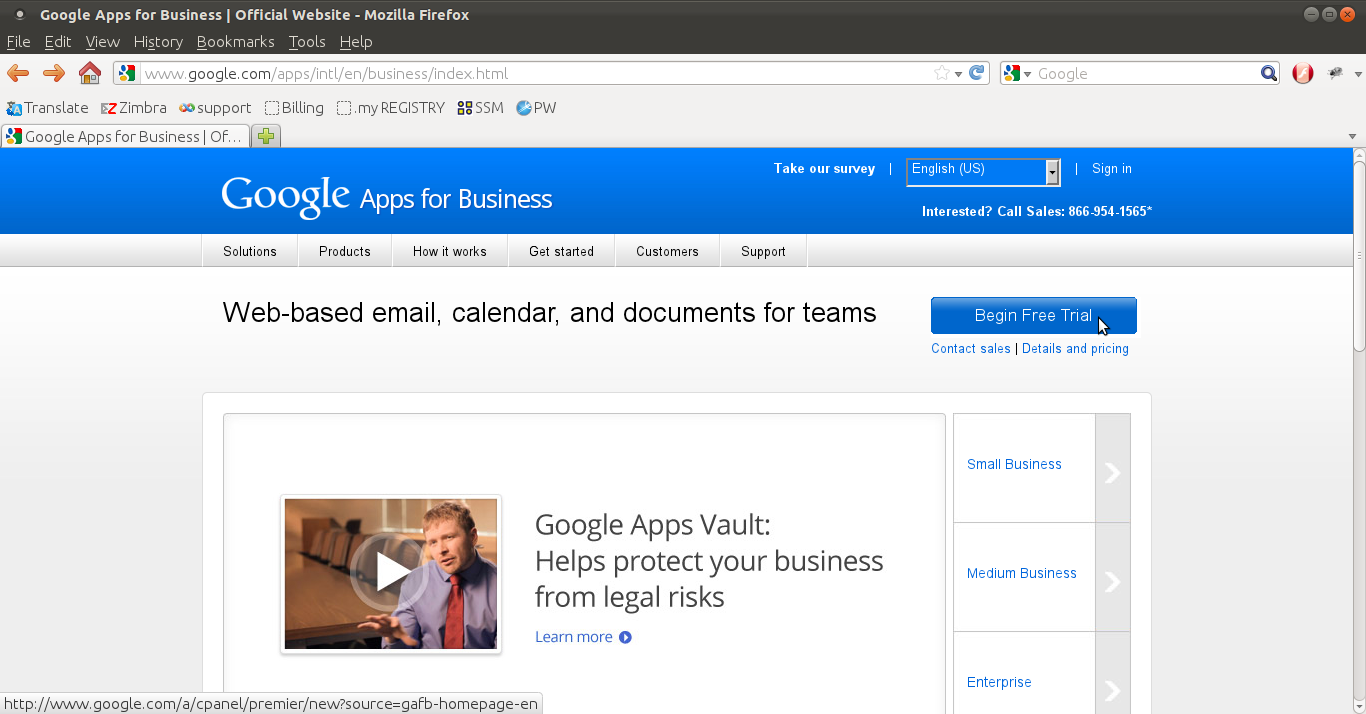Screen dimensions: 1366x714
Task: Click the Begin Free Trial button
Action: pos(1034,315)
